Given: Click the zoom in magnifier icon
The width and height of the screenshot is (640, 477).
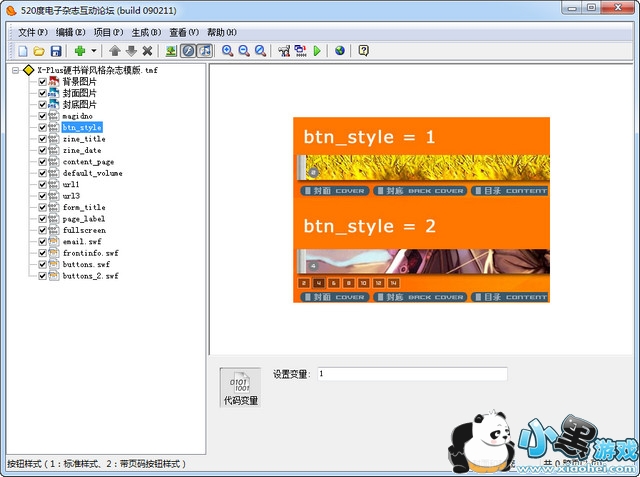Looking at the screenshot, I should coord(228,50).
